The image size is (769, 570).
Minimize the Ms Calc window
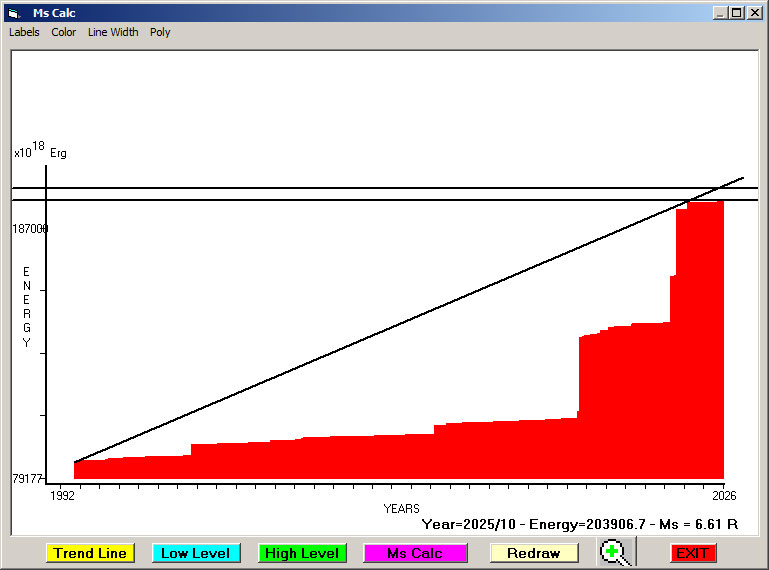point(720,13)
